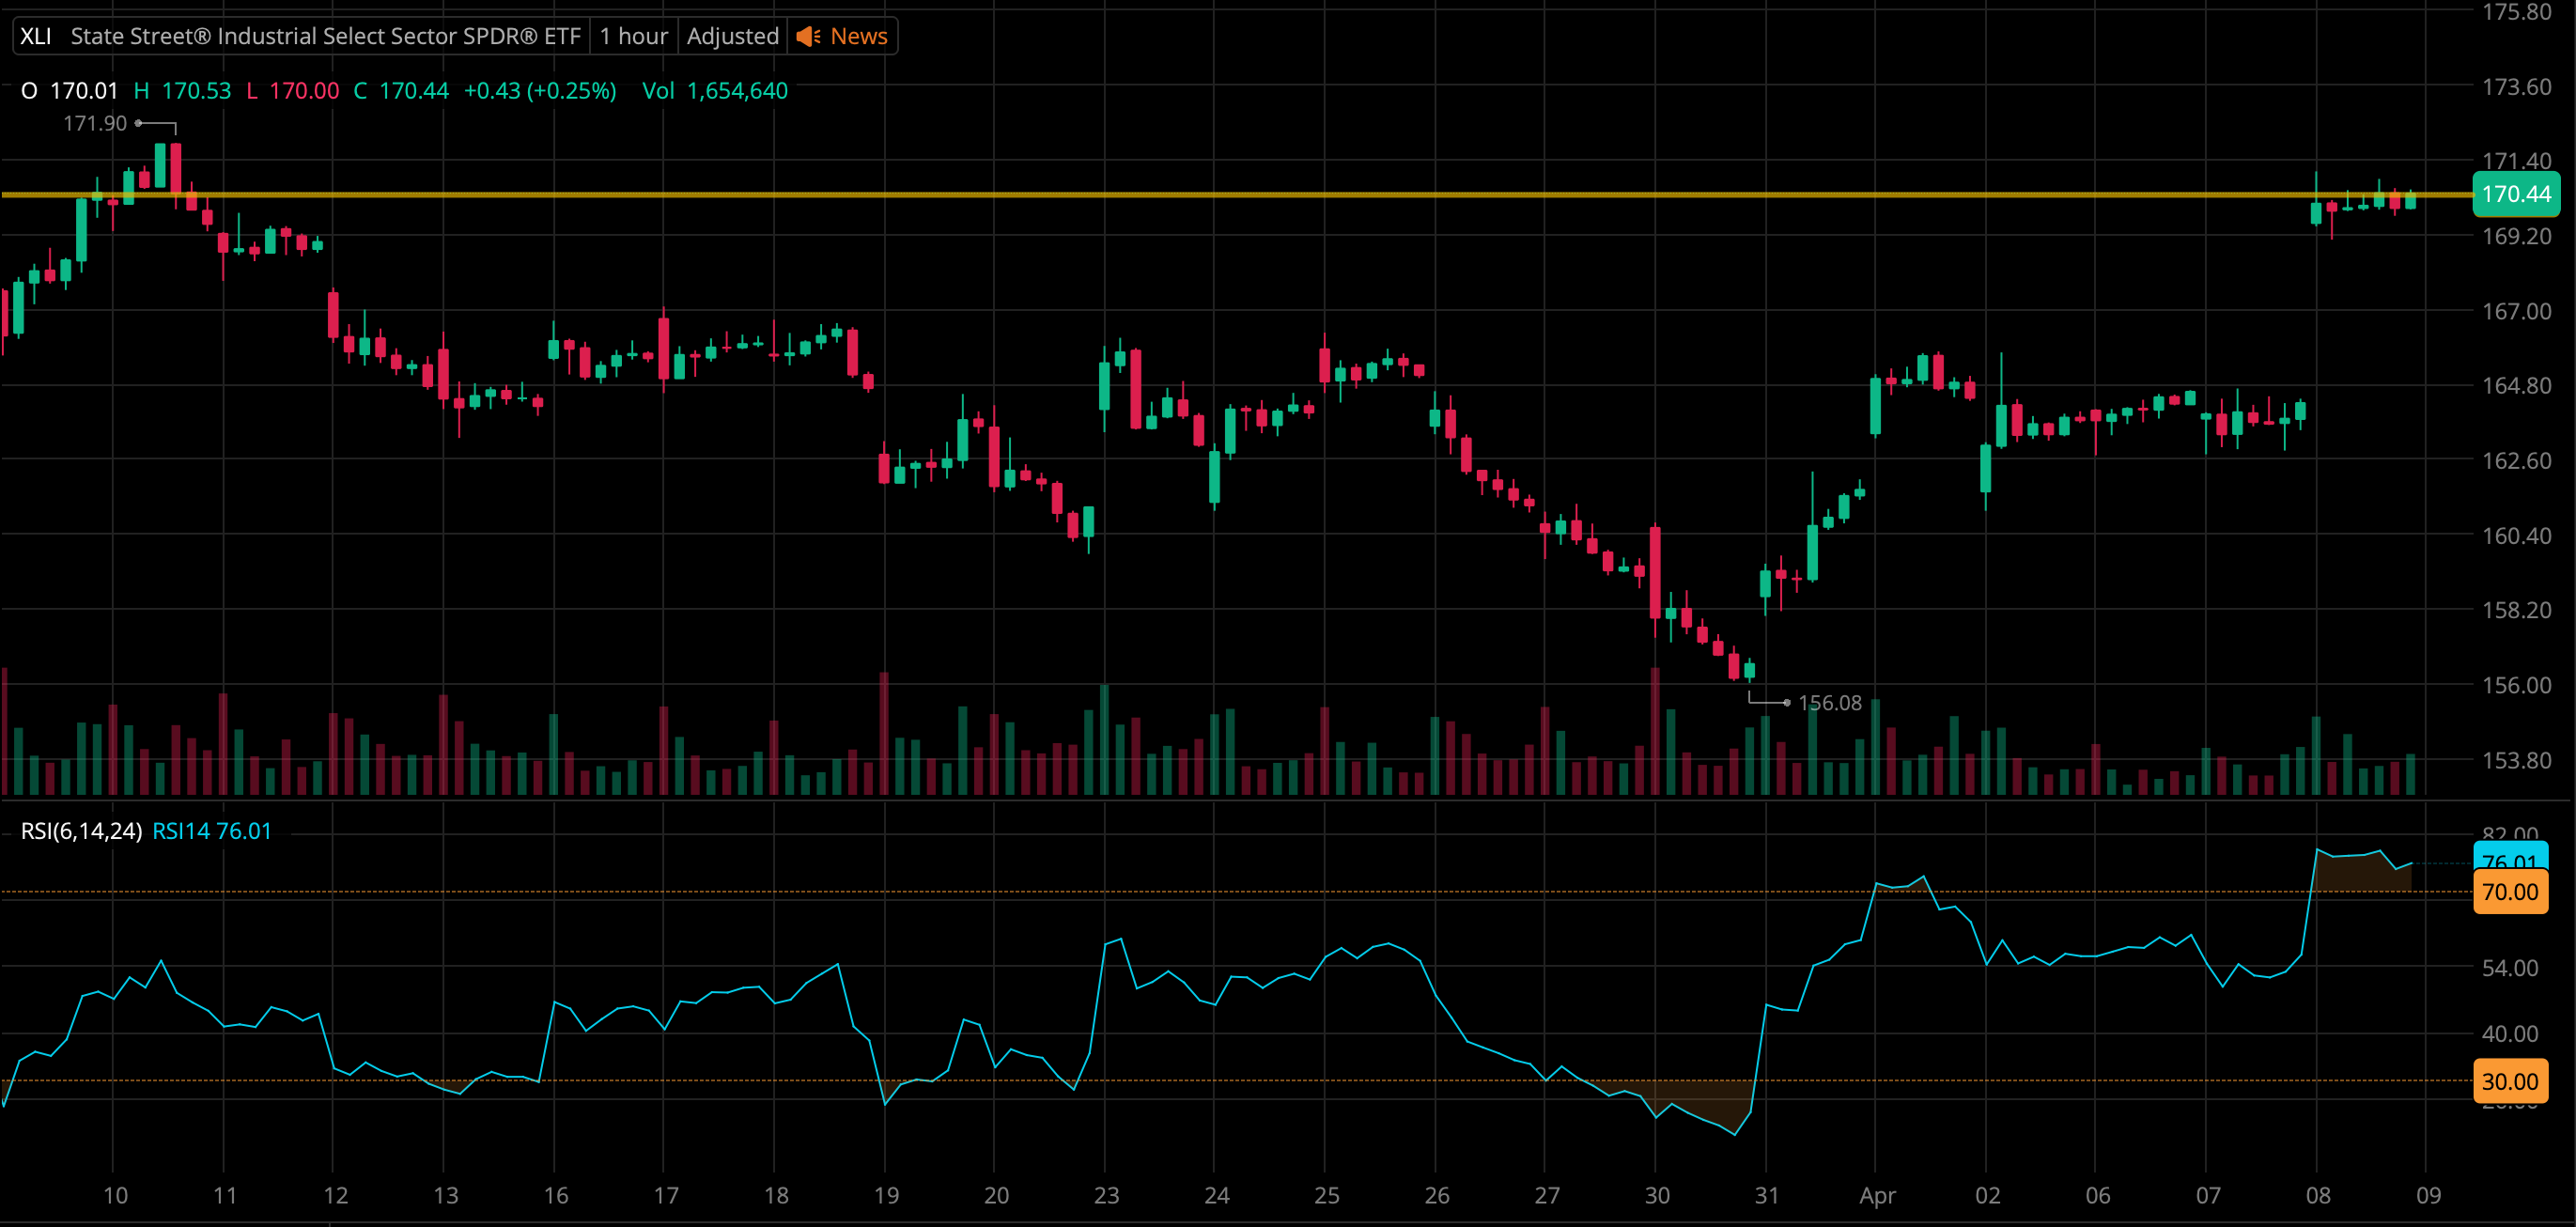
Task: Click the XLI ticker symbol
Action: [x=35, y=37]
